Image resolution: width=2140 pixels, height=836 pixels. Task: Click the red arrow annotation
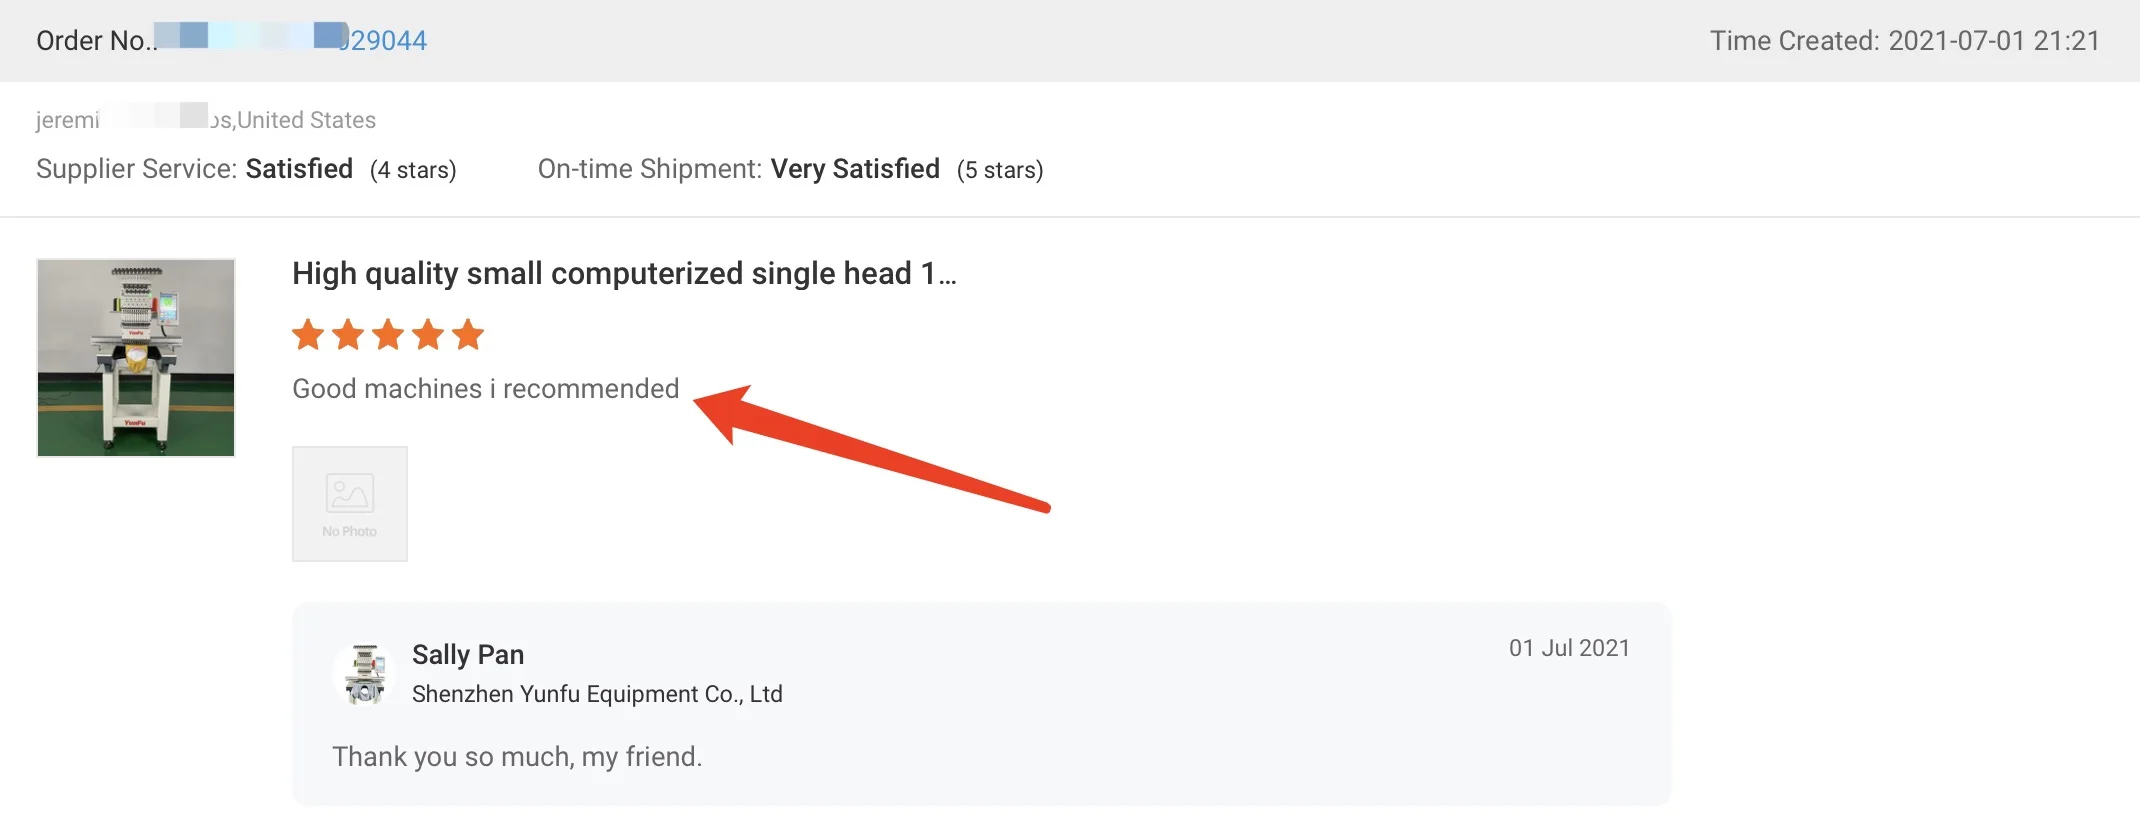click(870, 446)
